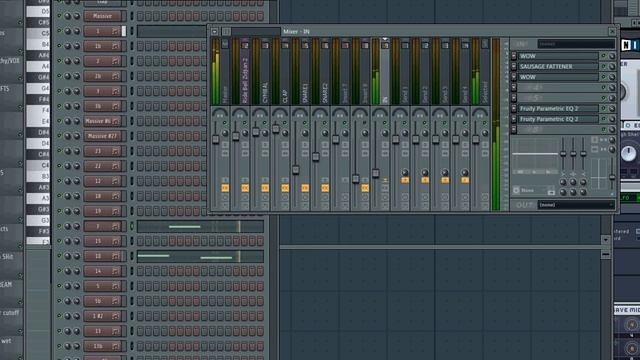Screen dimensions: 640x360
Task: Disable the SAUSAGE FATTENER effect LED
Action: (603, 66)
